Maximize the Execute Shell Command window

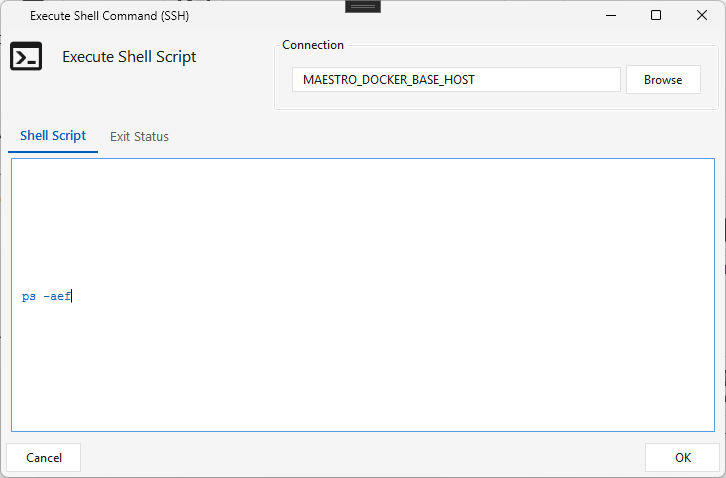pyautogui.click(x=656, y=15)
